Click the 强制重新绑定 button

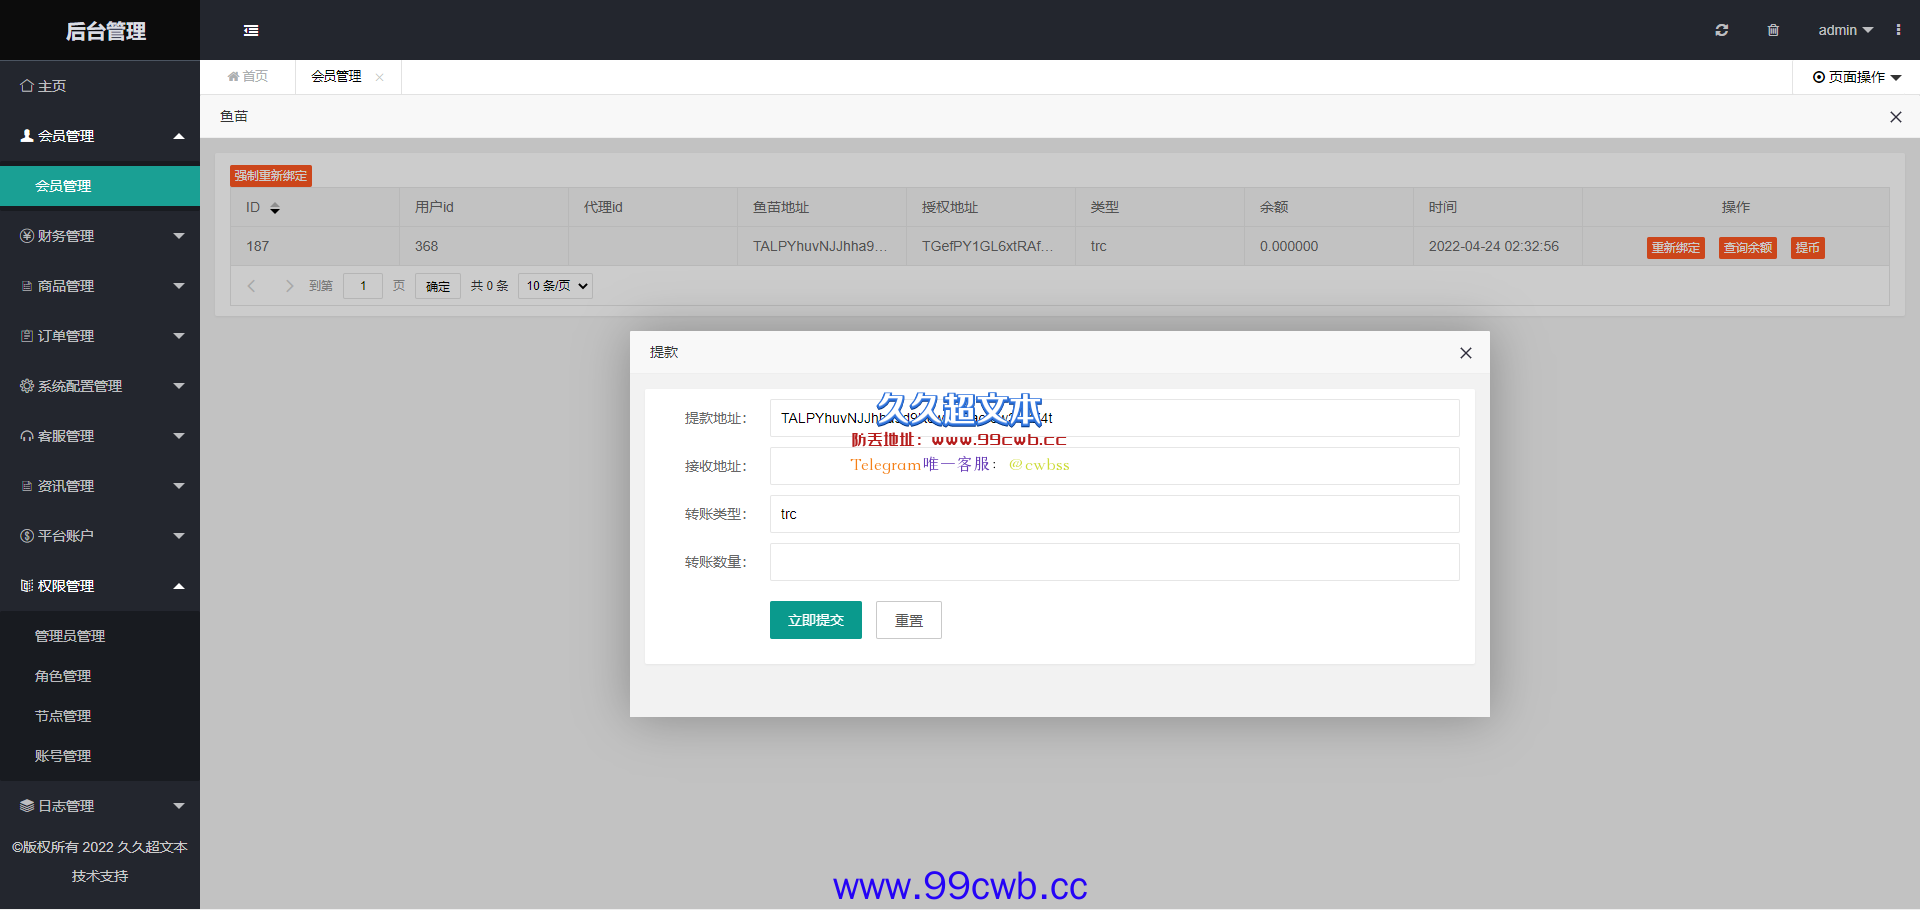click(271, 176)
